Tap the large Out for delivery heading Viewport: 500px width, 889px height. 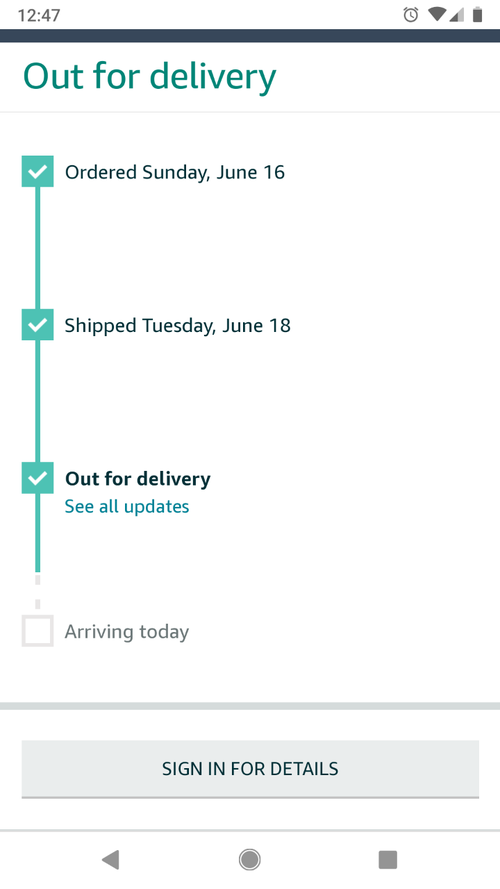150,77
